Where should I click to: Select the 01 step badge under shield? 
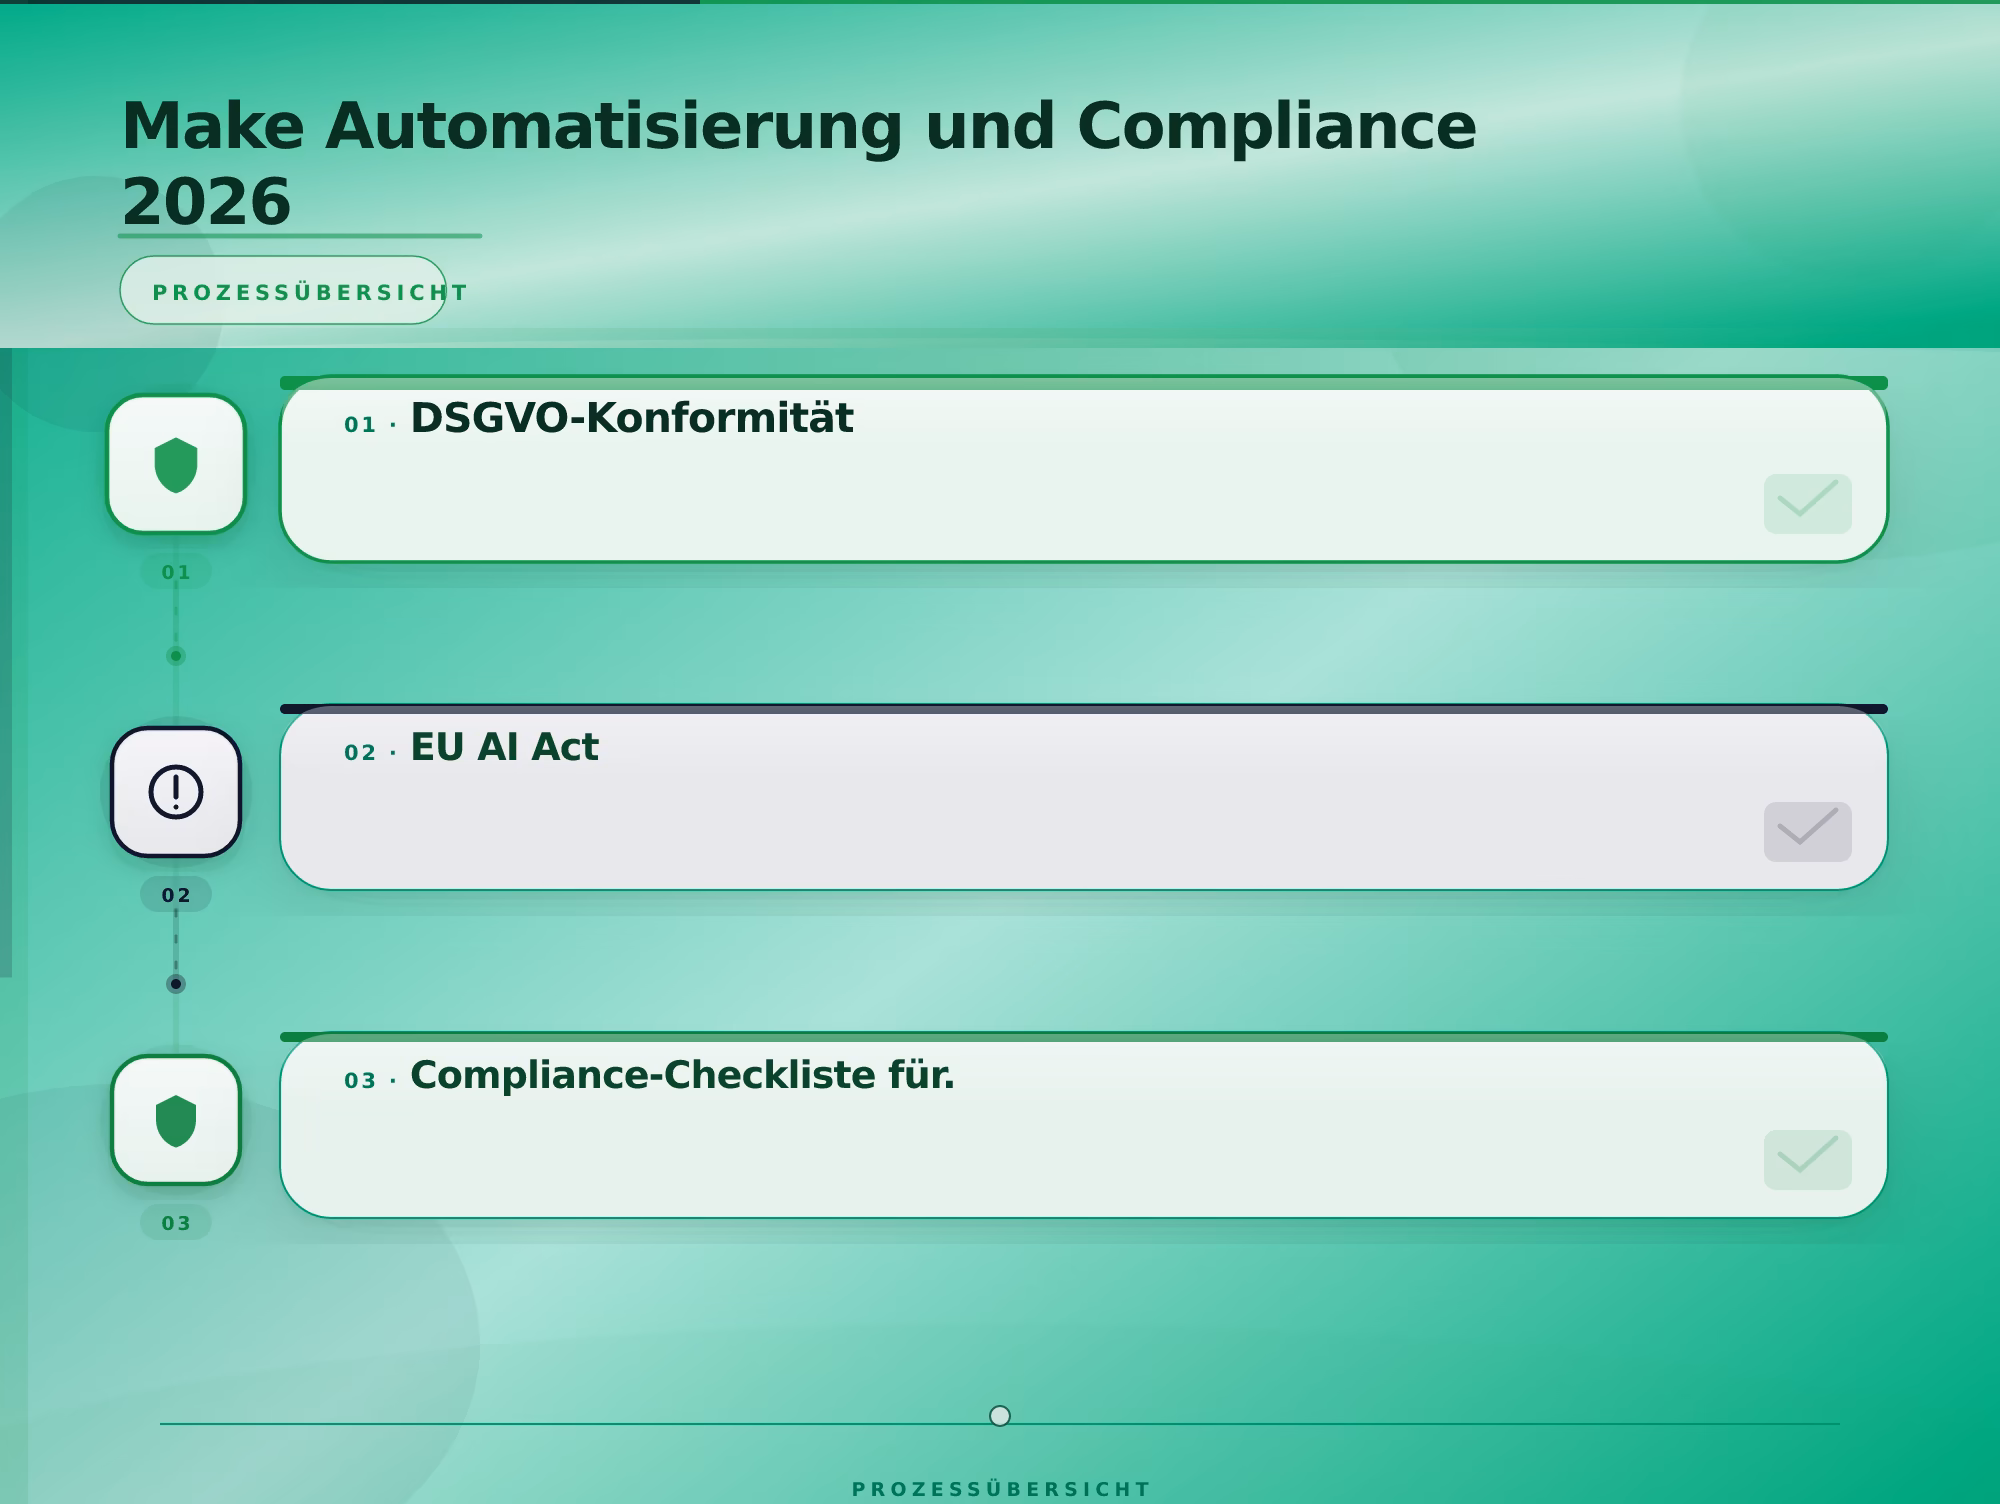tap(176, 572)
